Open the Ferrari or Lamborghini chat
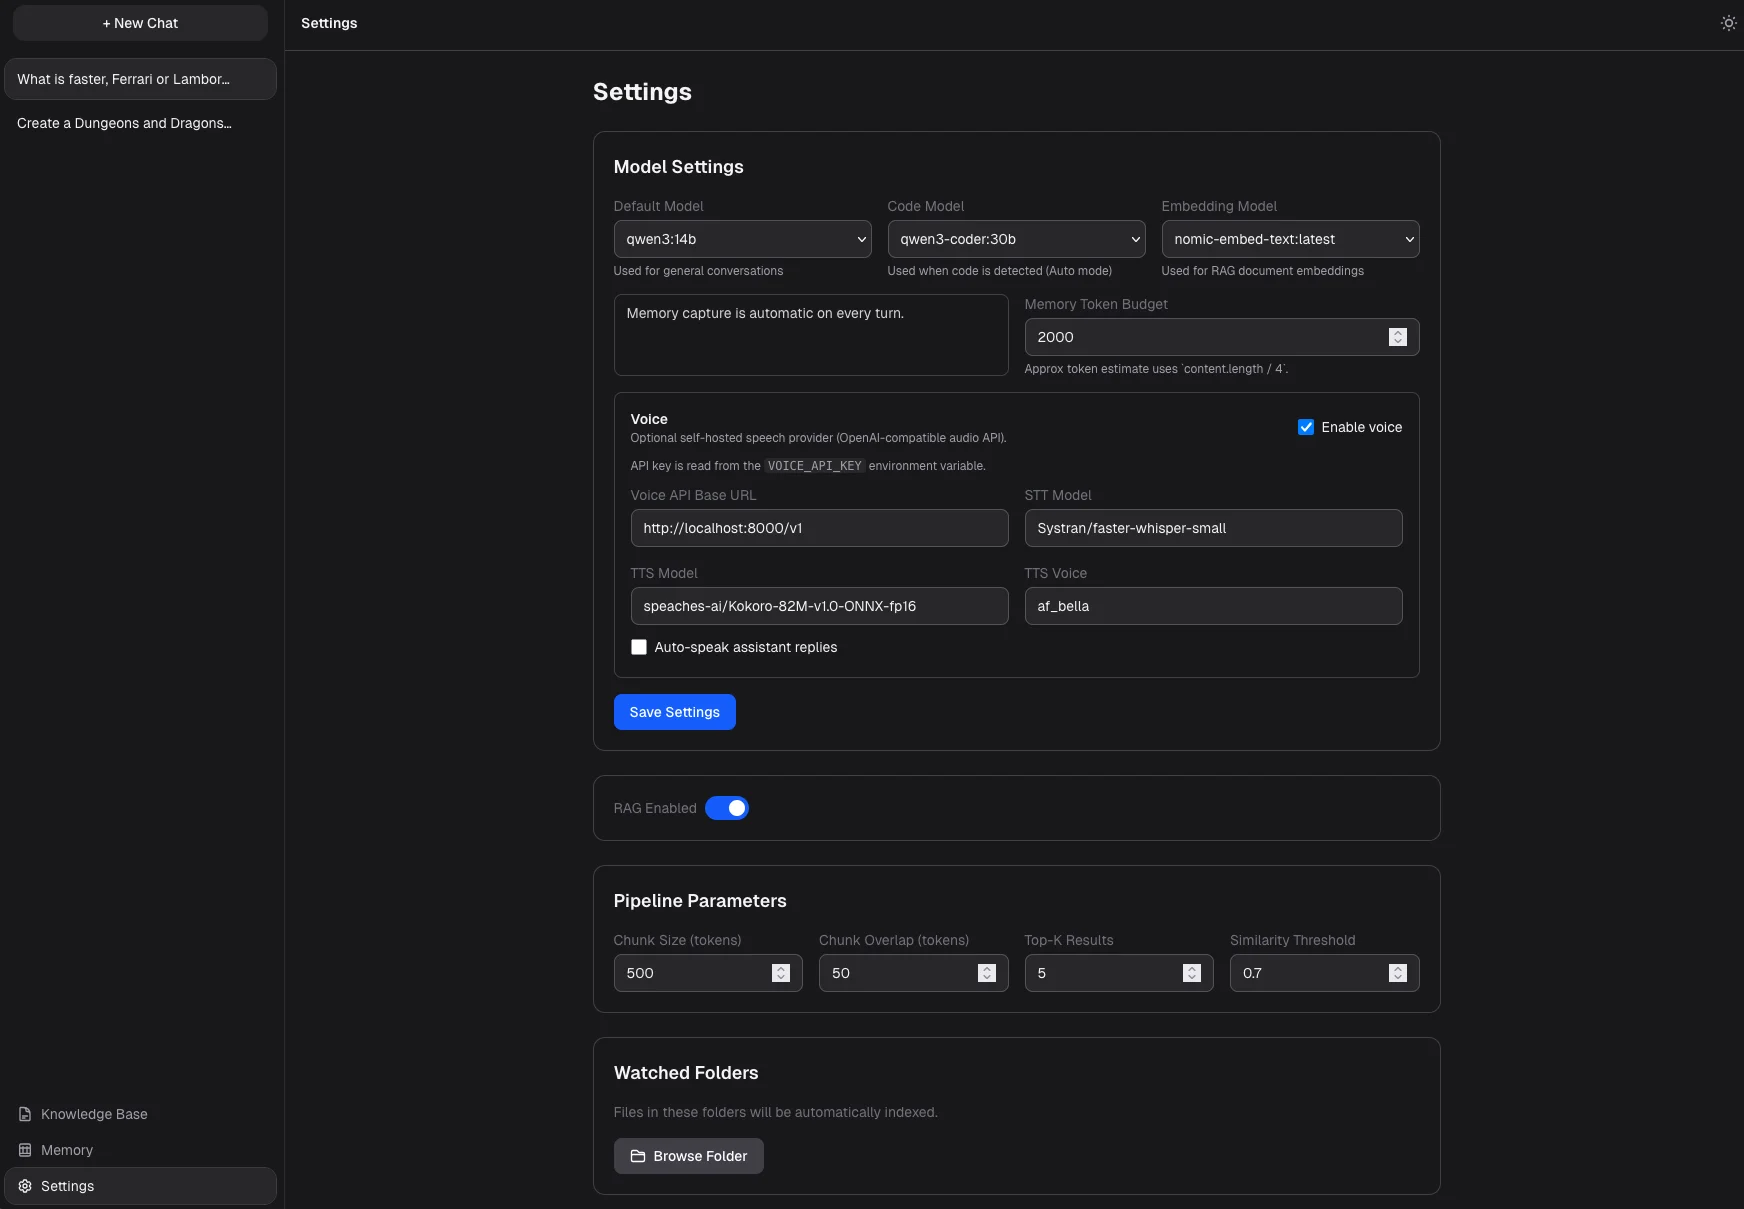 [140, 79]
